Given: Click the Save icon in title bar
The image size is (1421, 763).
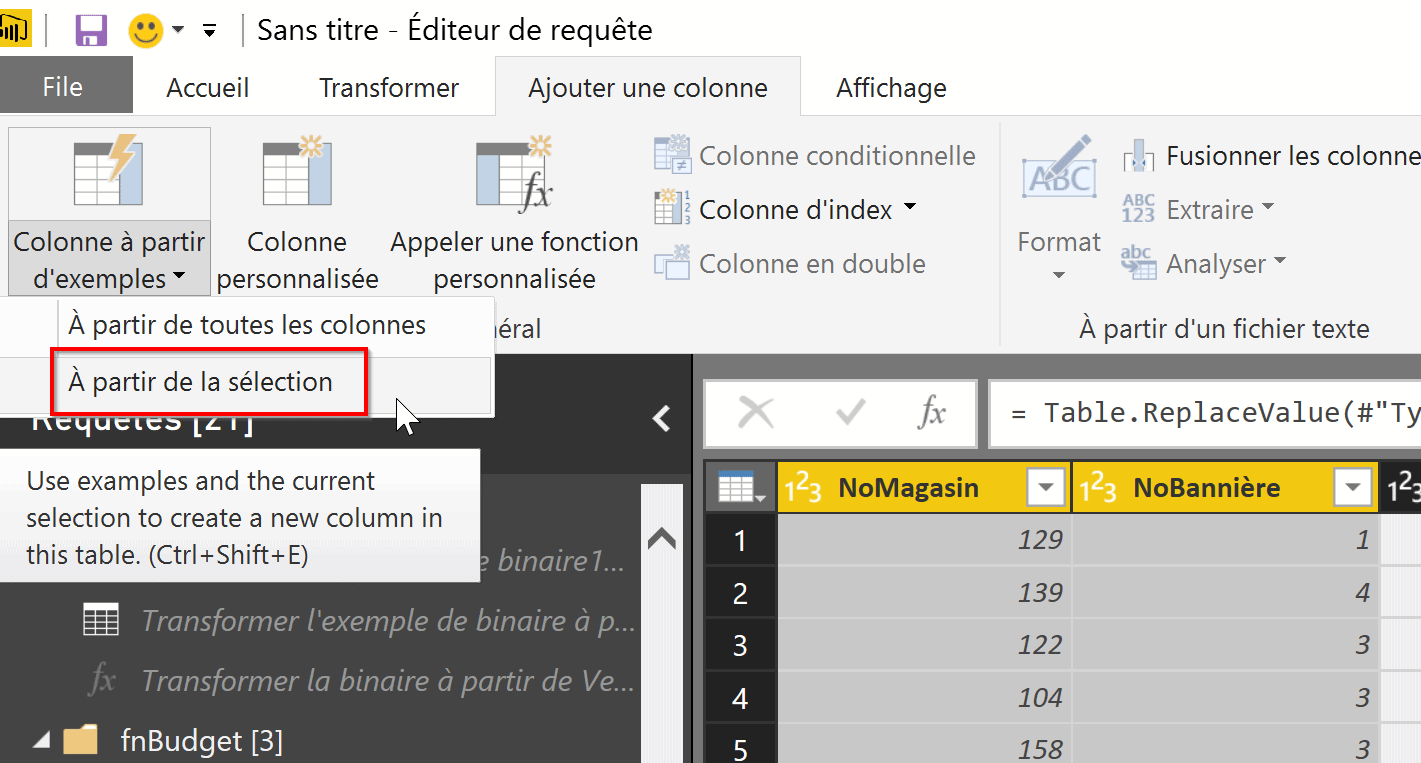Looking at the screenshot, I should pos(91,30).
